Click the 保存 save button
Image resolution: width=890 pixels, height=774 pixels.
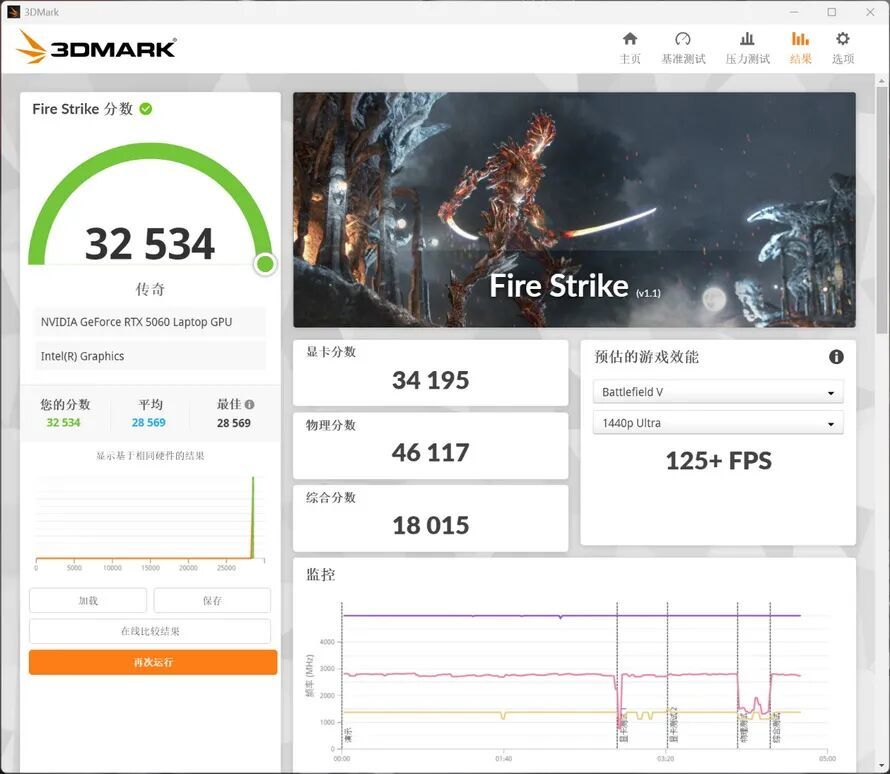212,600
